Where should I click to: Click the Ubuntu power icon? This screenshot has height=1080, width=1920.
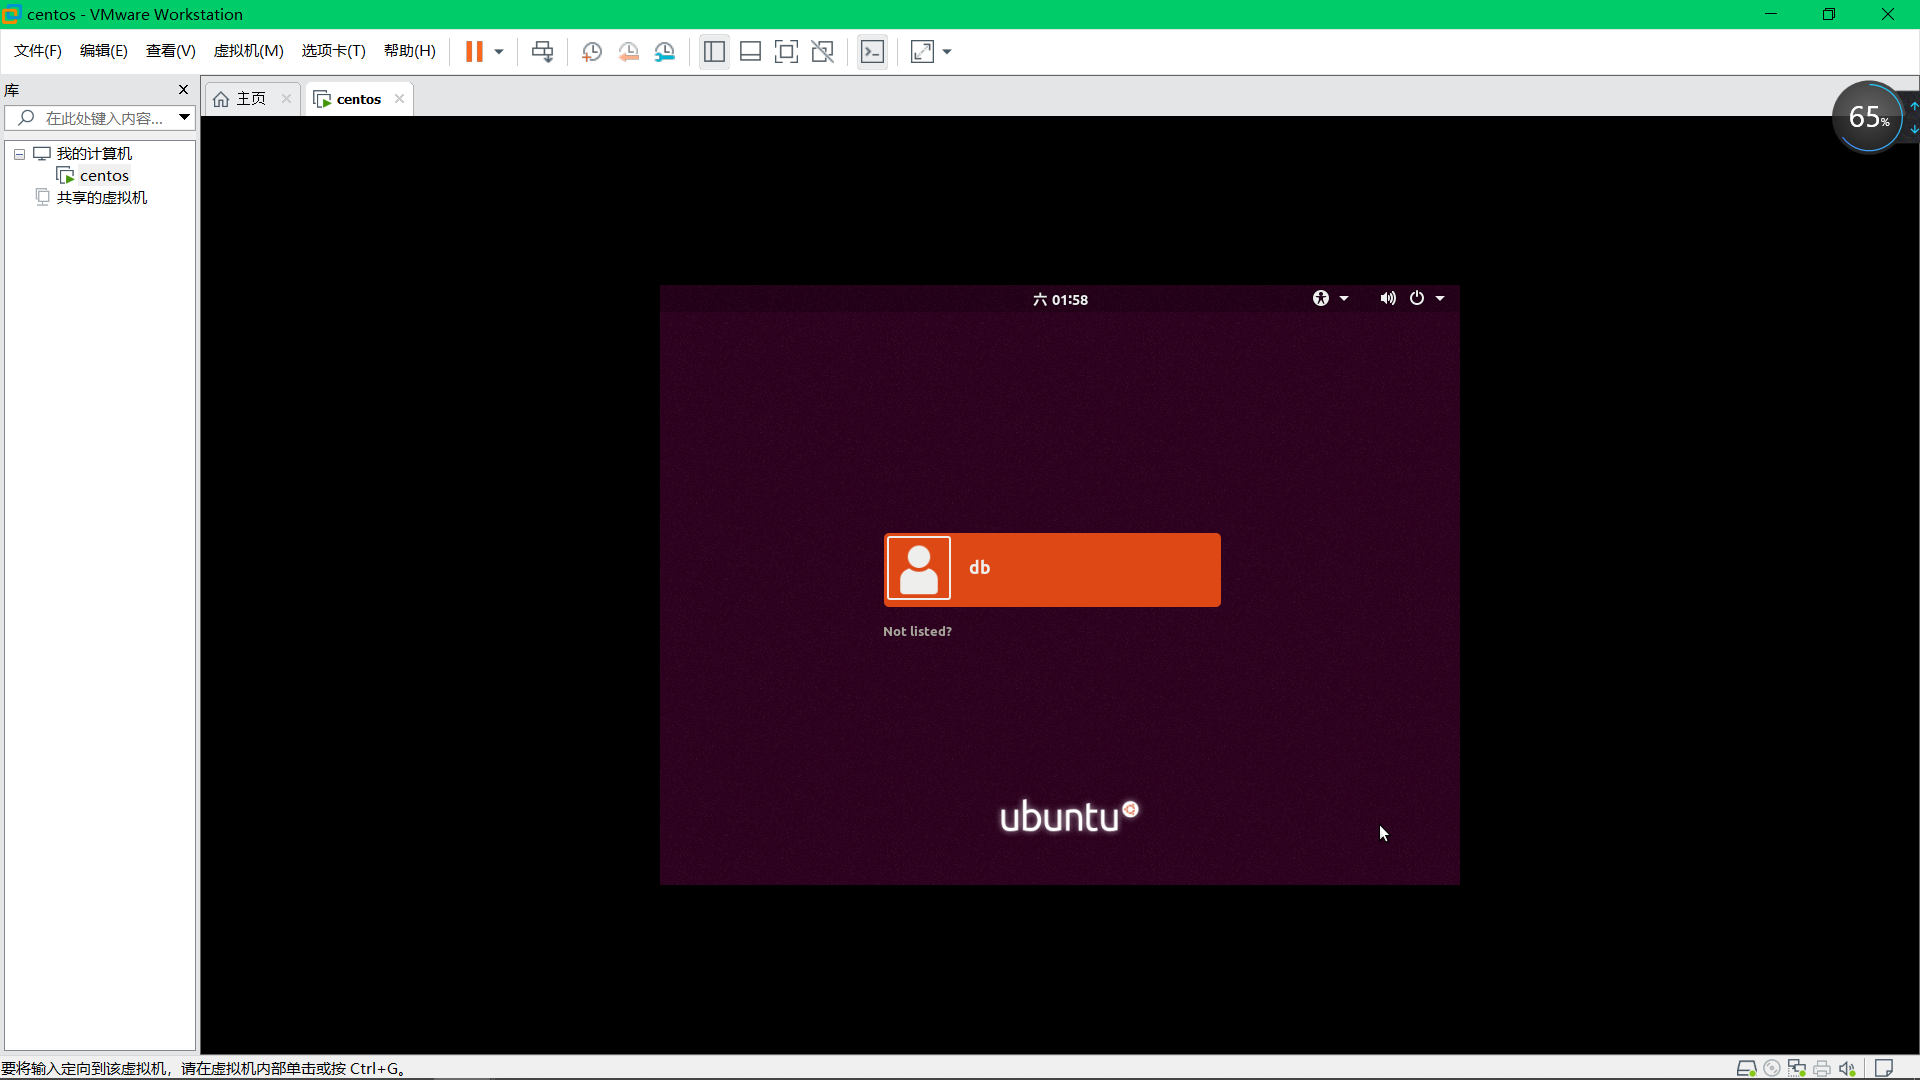(x=1417, y=299)
